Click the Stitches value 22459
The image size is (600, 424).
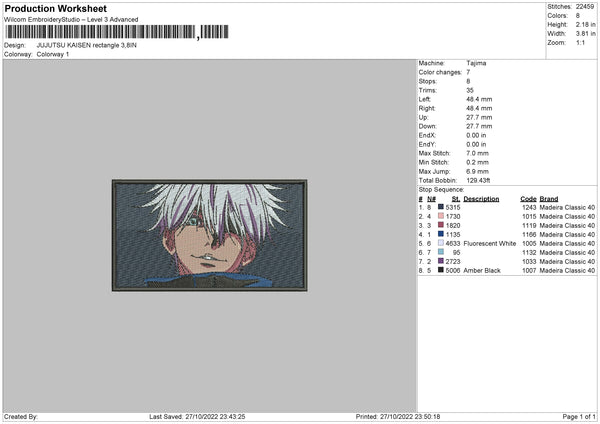pos(585,7)
